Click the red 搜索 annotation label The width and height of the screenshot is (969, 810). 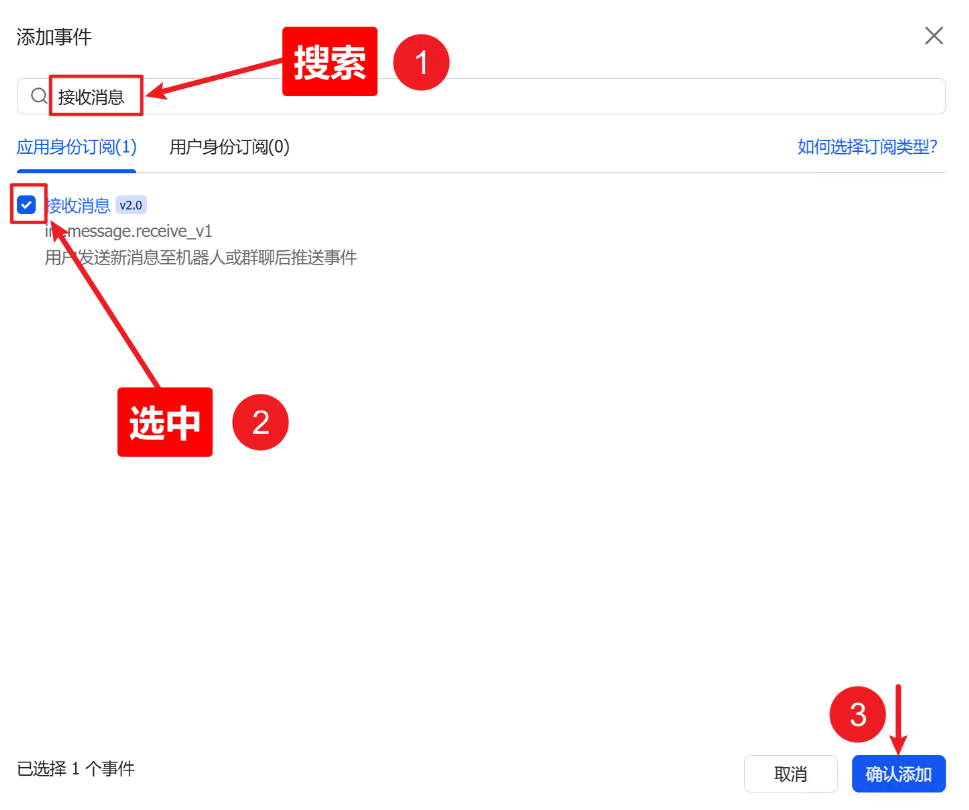coord(329,62)
